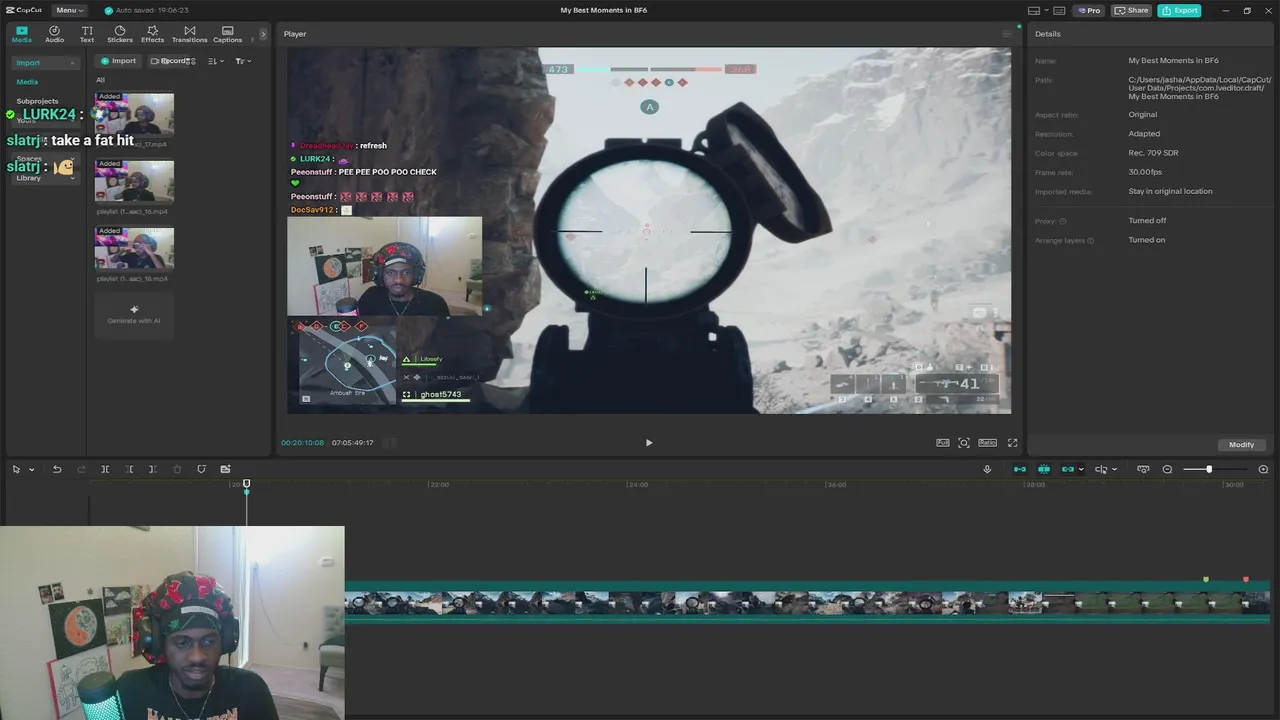
Task: Split the clip at playhead
Action: tap(105, 469)
